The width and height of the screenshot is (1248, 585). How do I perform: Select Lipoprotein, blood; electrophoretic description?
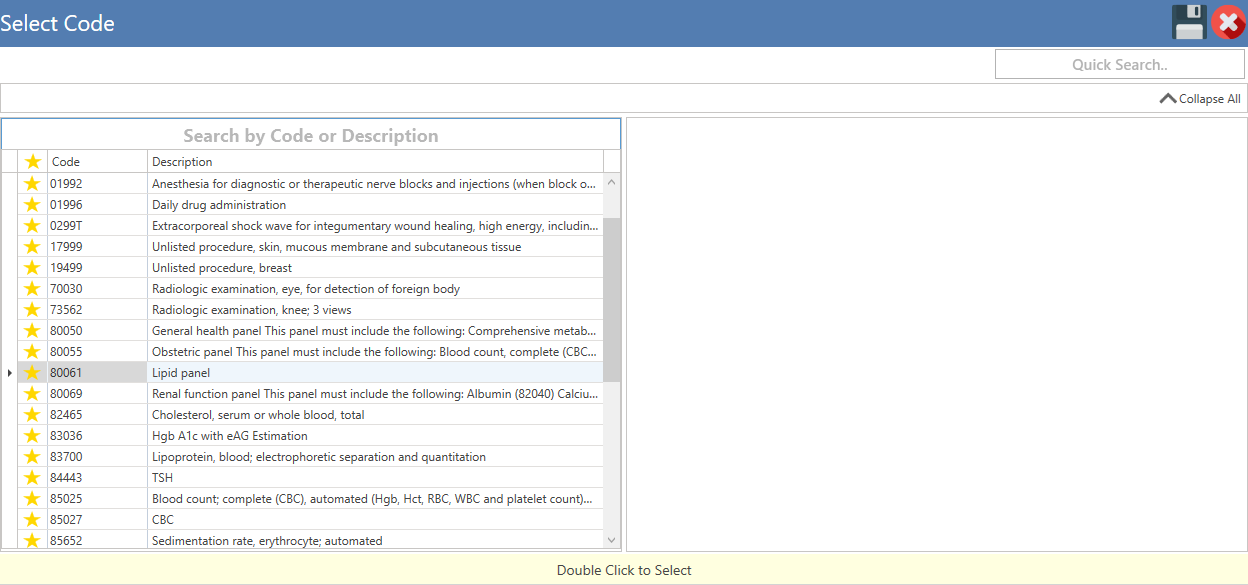376,457
